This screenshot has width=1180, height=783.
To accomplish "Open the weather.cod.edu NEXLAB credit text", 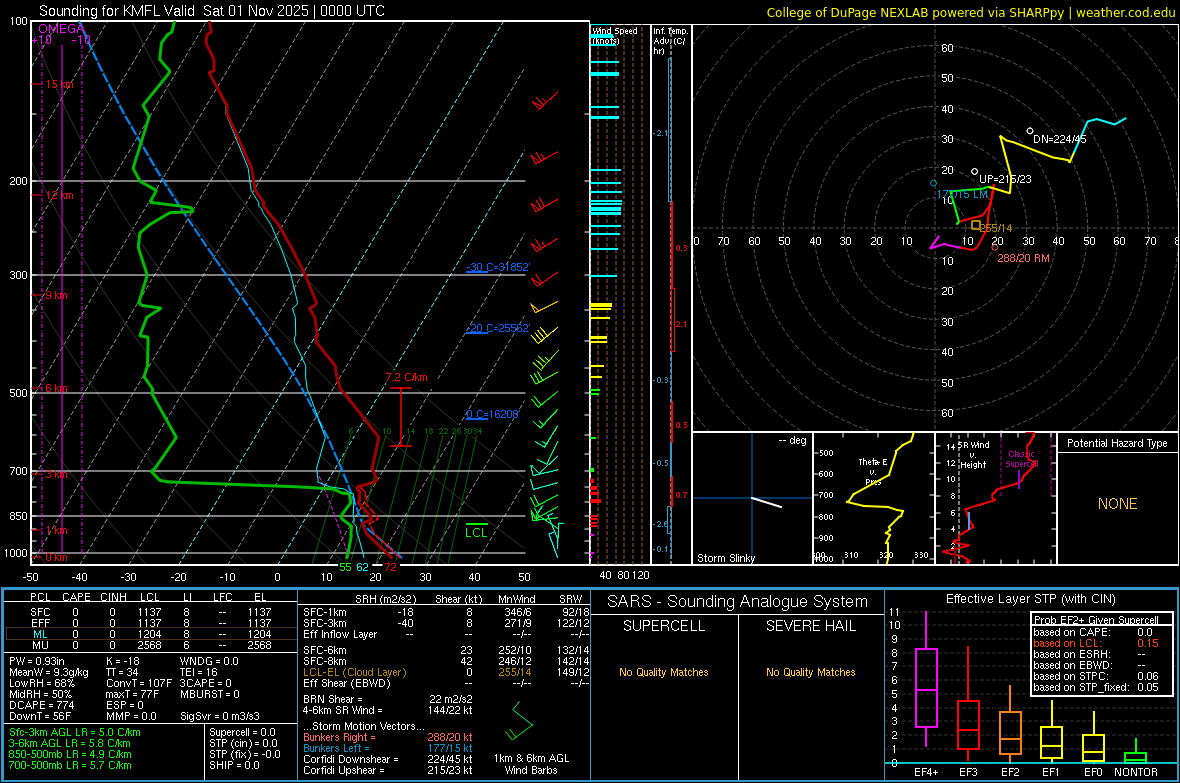I will tap(971, 12).
